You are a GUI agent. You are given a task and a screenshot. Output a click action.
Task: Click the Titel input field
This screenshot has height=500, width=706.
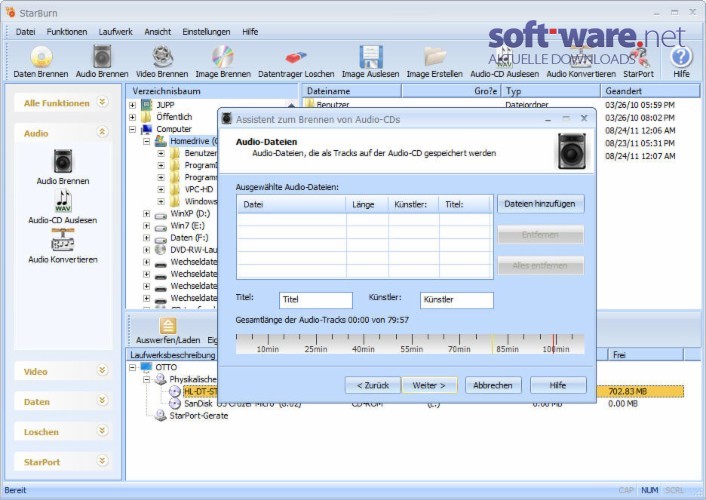pyautogui.click(x=316, y=300)
